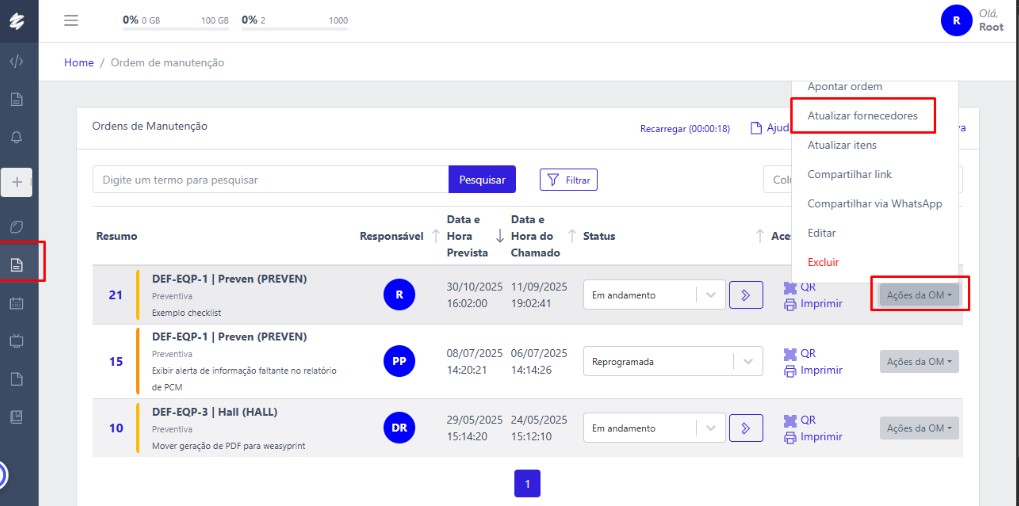Click the code brackets icon in sidebar
This screenshot has width=1019, height=506.
tap(16, 61)
